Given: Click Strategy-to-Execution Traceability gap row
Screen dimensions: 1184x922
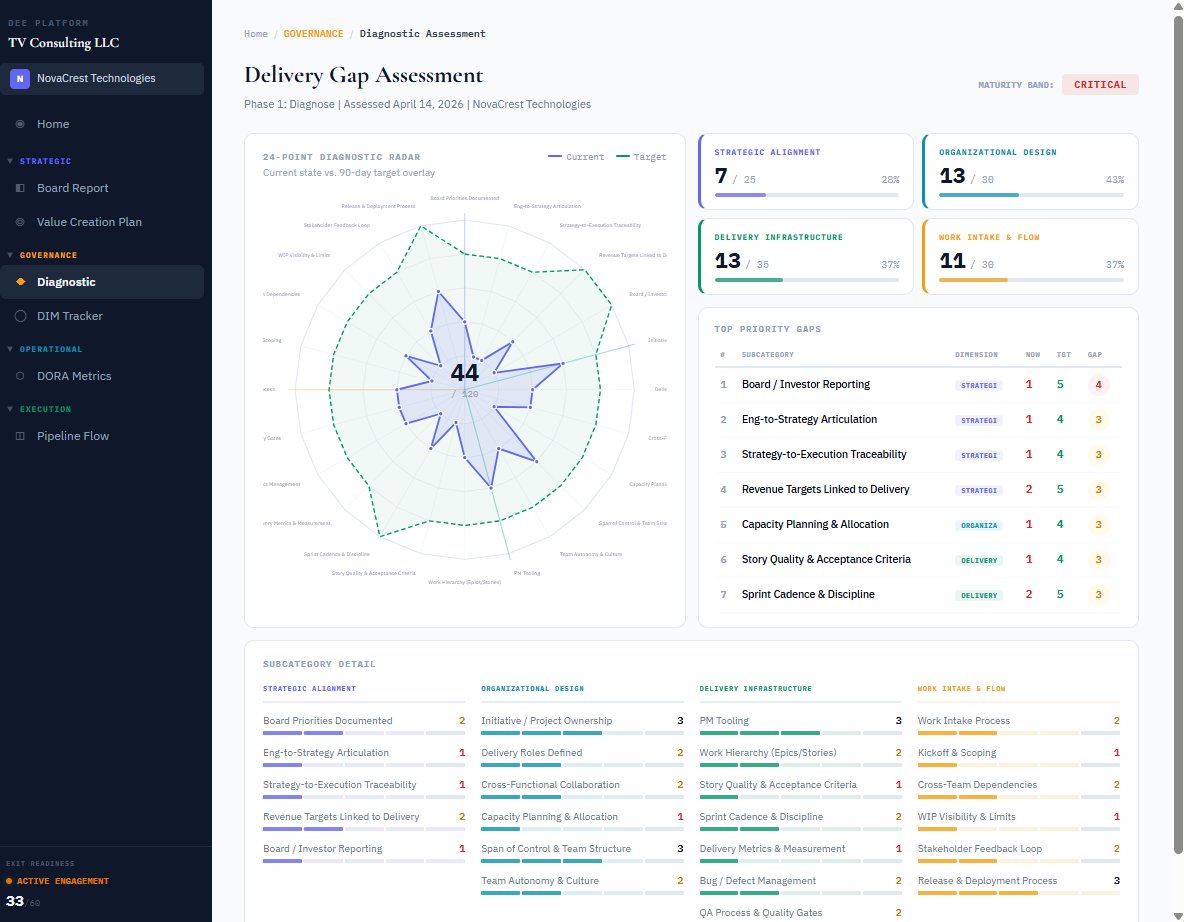Looking at the screenshot, I should pos(917,455).
